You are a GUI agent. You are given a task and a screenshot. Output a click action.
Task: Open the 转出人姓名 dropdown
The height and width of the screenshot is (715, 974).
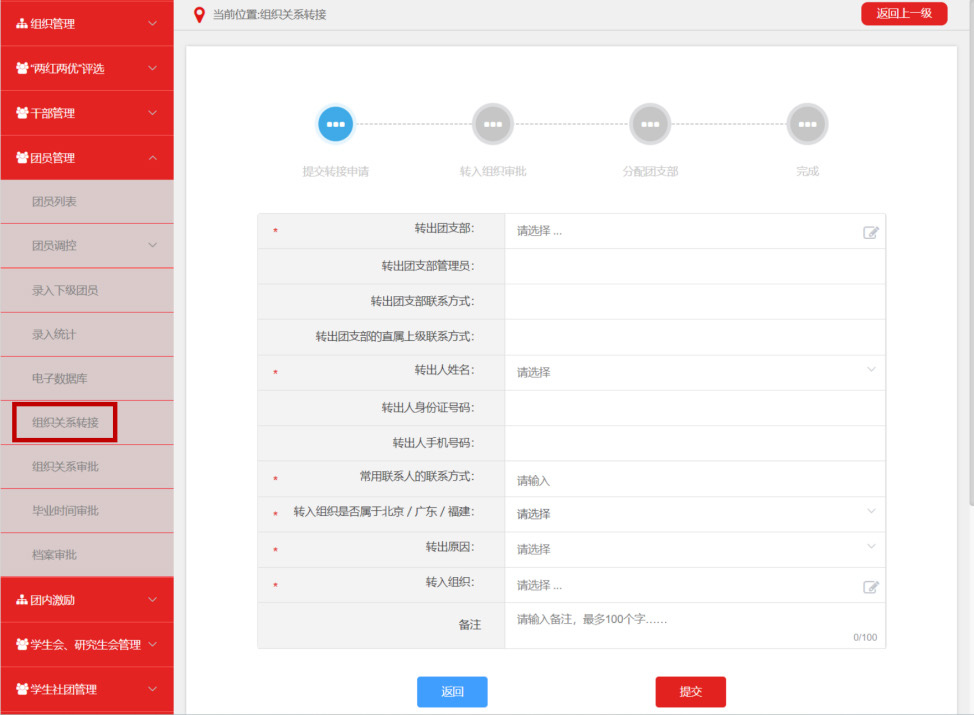pyautogui.click(x=694, y=372)
